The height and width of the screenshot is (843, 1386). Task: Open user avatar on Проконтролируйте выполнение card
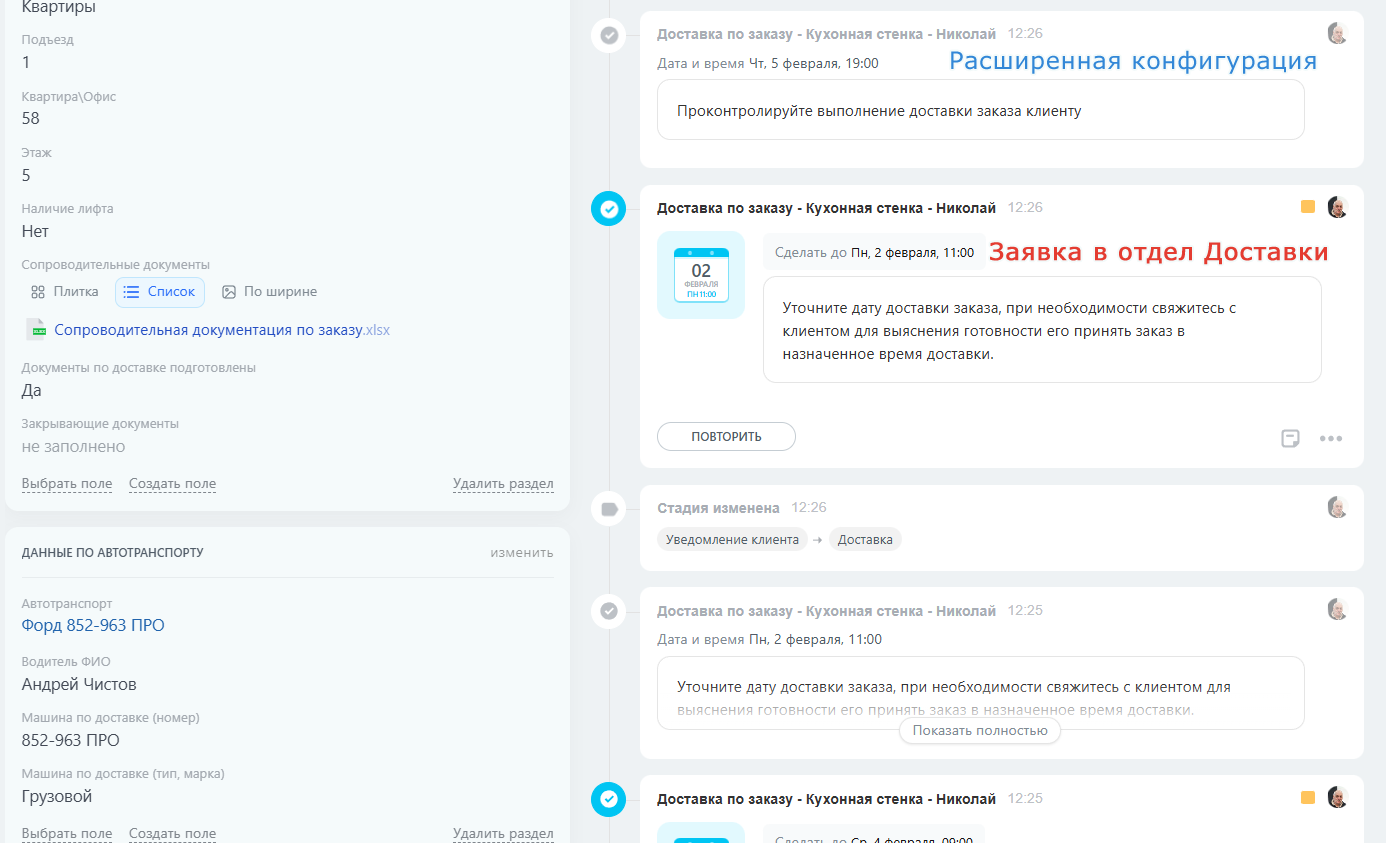1337,33
